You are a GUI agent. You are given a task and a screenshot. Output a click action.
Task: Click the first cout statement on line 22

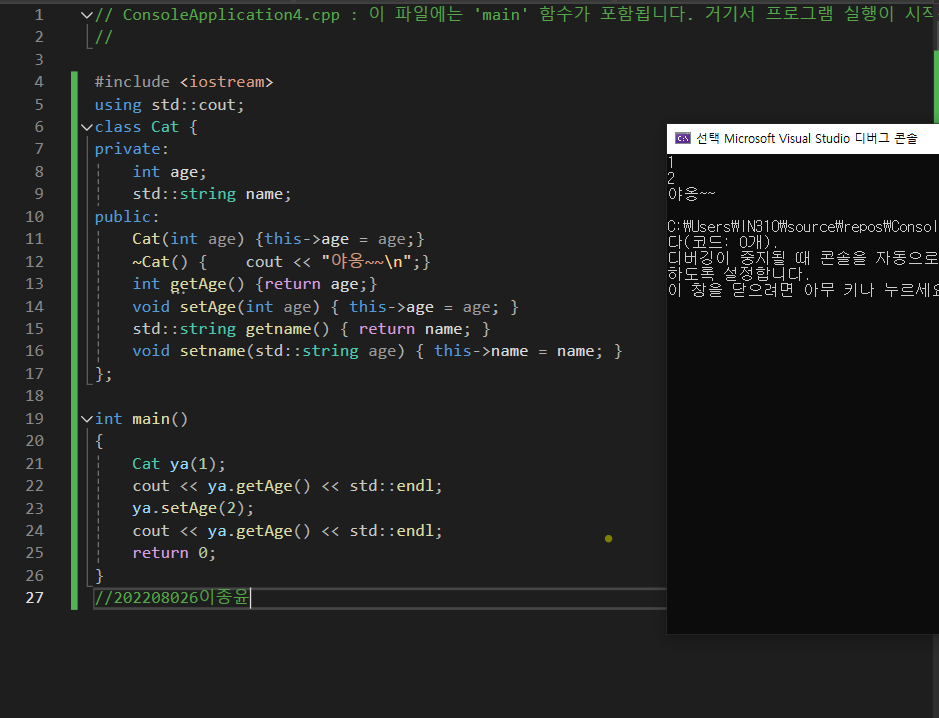click(287, 486)
